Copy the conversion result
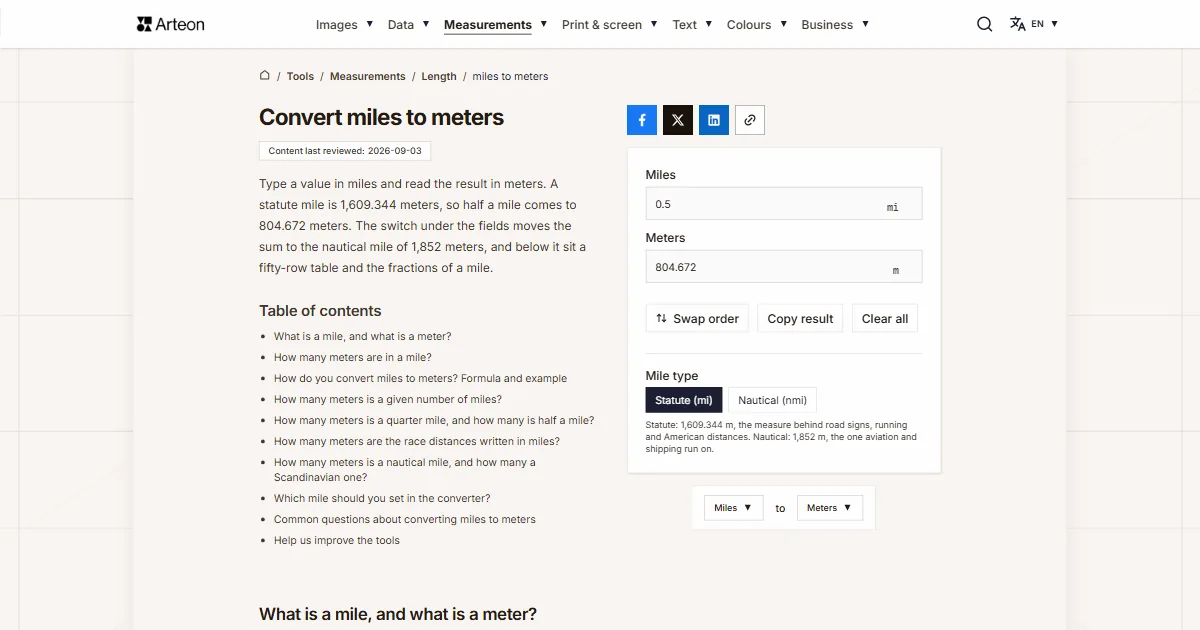This screenshot has width=1200, height=630. 800,318
